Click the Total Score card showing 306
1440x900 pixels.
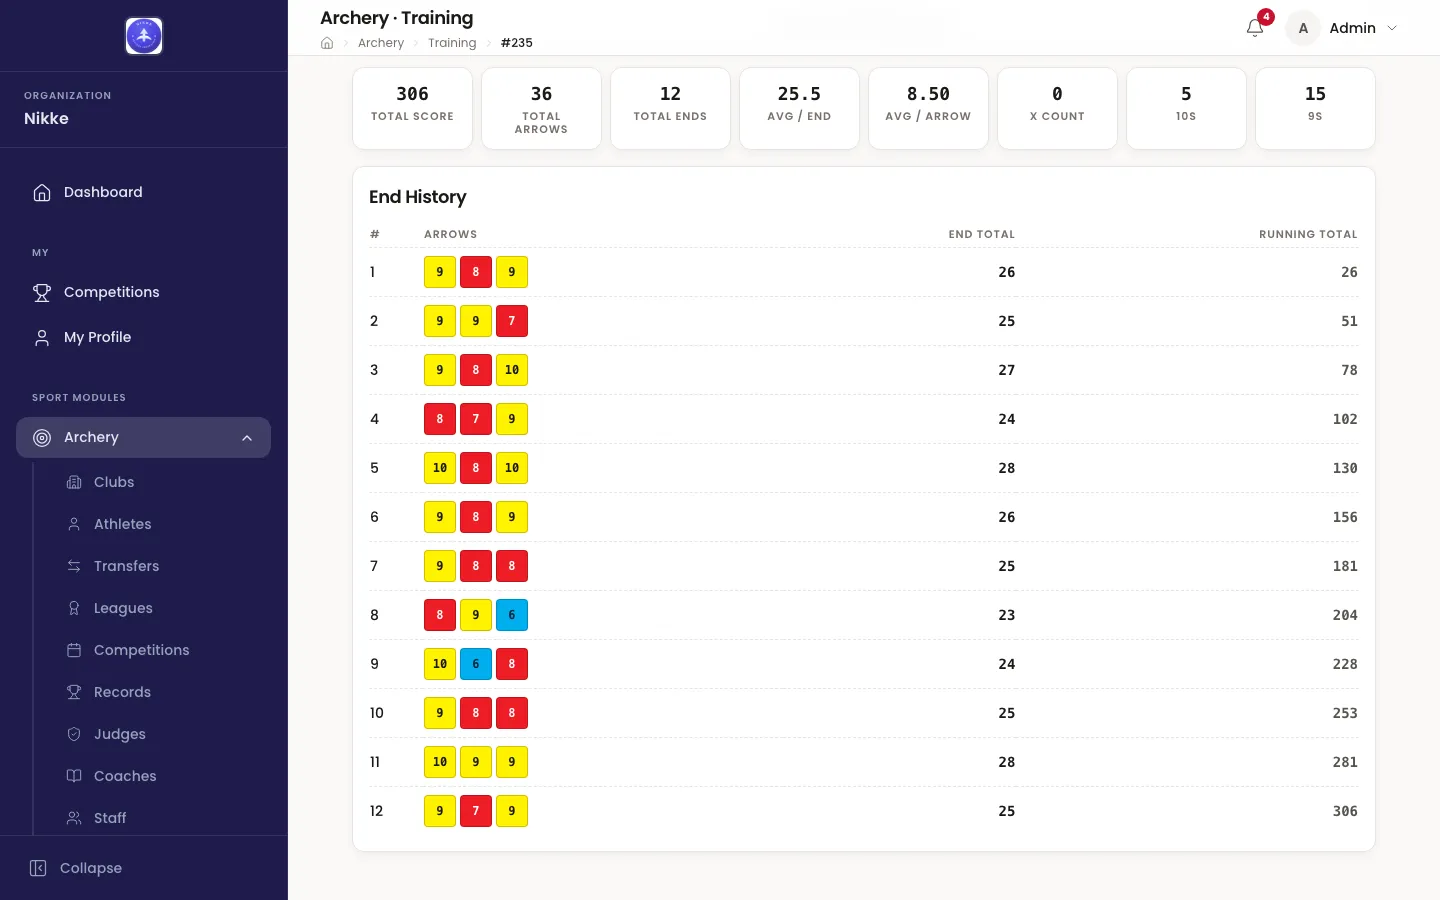tap(413, 108)
